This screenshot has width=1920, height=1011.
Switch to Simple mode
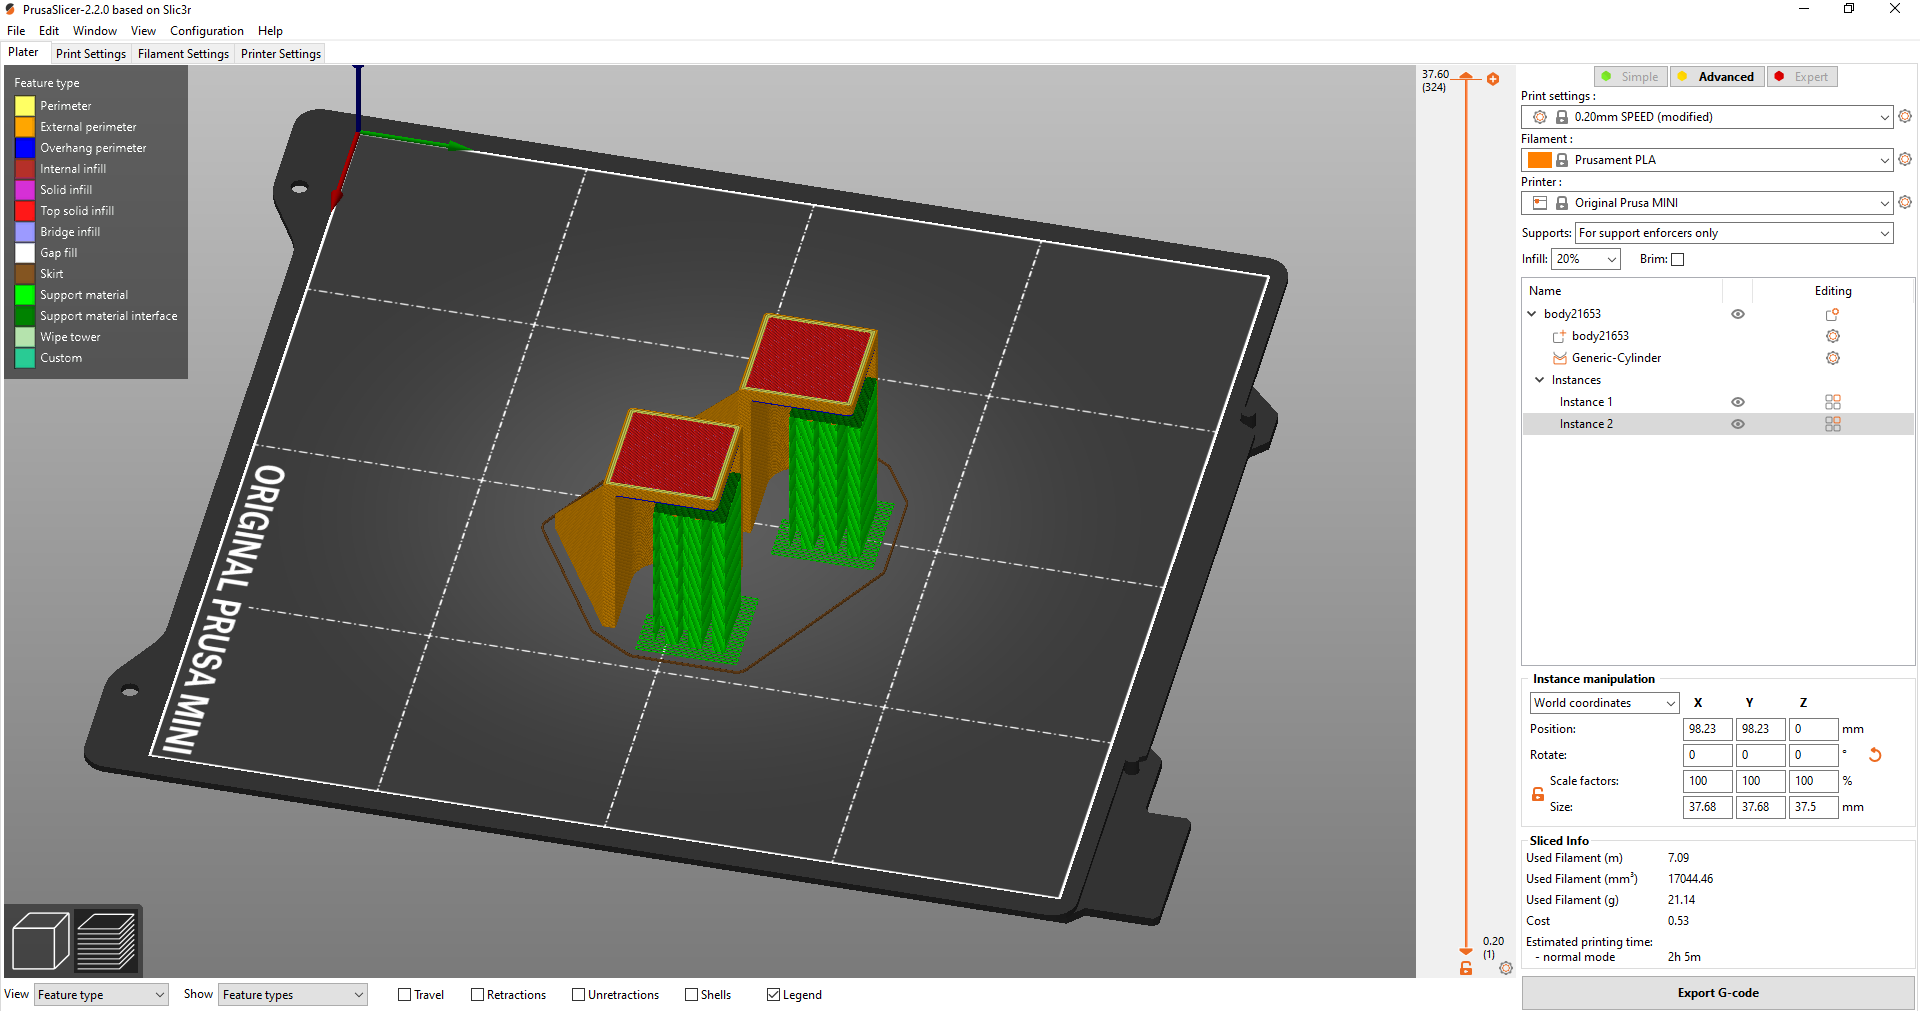tap(1630, 77)
